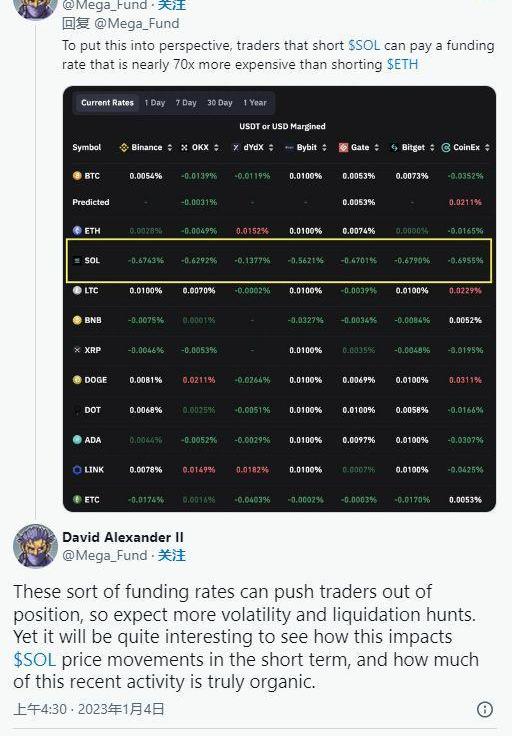Switch to the 1 Day rates tab
The width and height of the screenshot is (512, 736).
(x=155, y=103)
